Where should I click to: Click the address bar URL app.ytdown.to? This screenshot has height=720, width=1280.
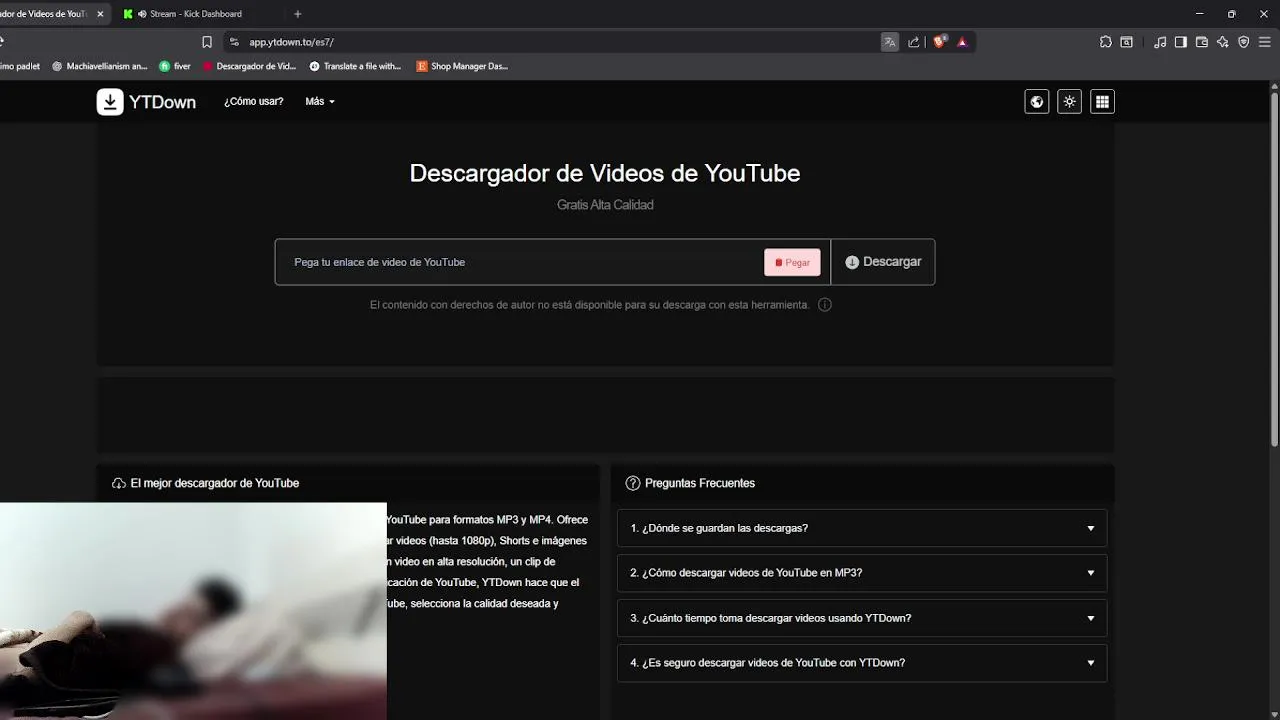291,42
